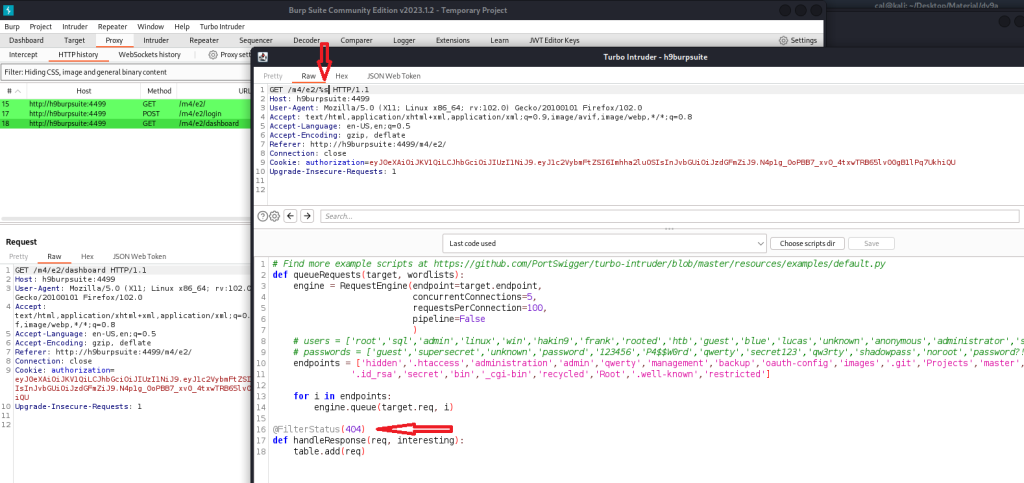This screenshot has height=483, width=1024.
Task: Open Settings gear in Burp's main tab bar
Action: [783, 40]
